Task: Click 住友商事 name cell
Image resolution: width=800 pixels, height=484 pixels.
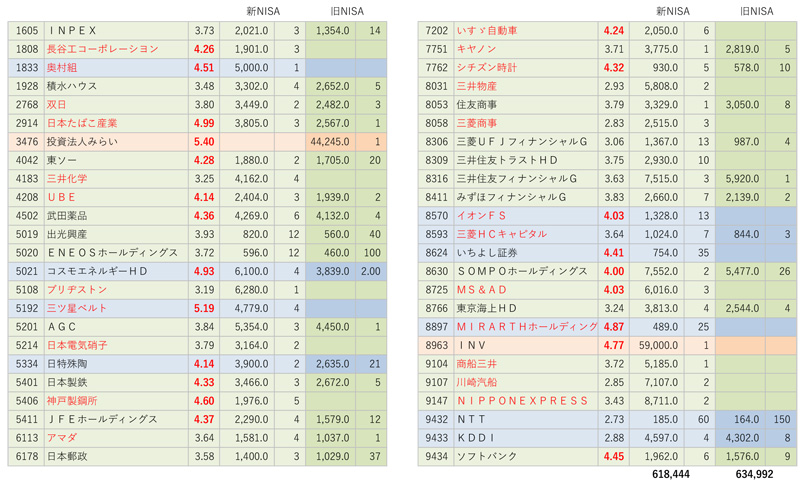Action: (526, 105)
